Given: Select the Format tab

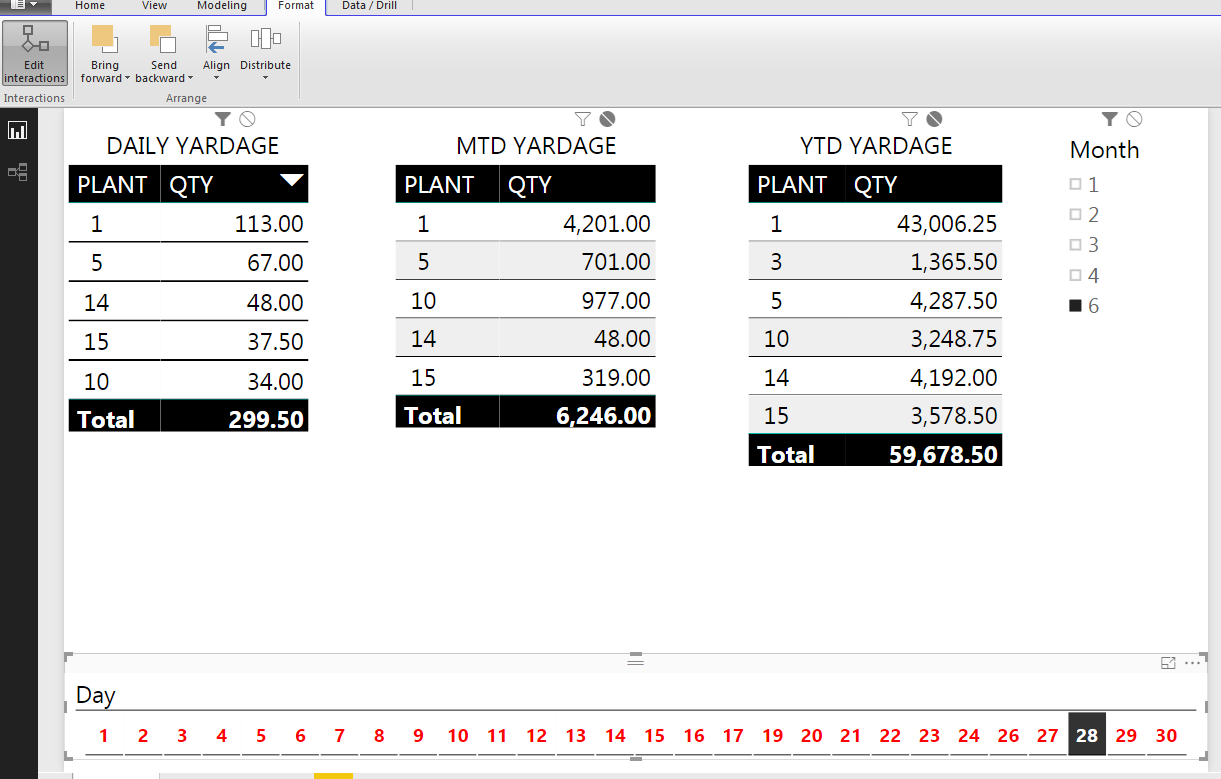Looking at the screenshot, I should [x=296, y=5].
